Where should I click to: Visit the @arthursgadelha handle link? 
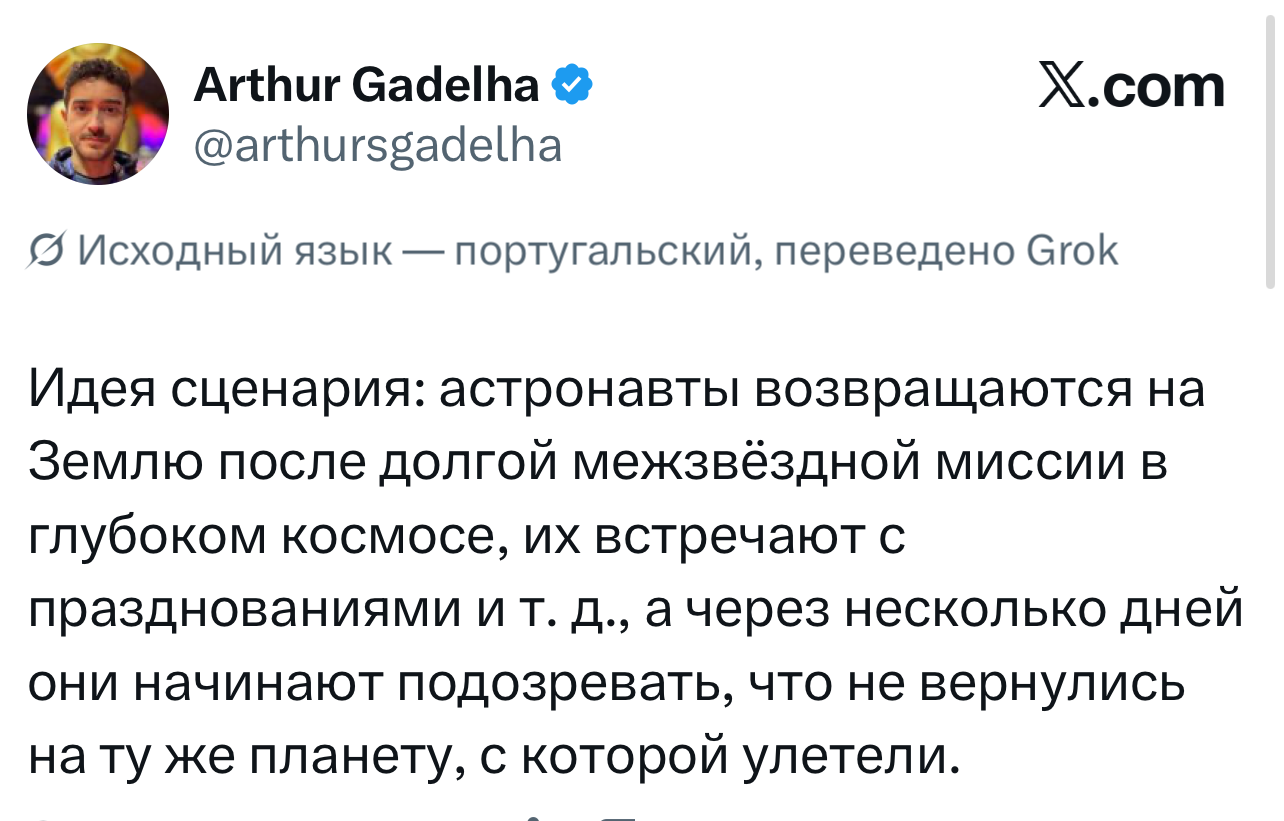pos(377,146)
